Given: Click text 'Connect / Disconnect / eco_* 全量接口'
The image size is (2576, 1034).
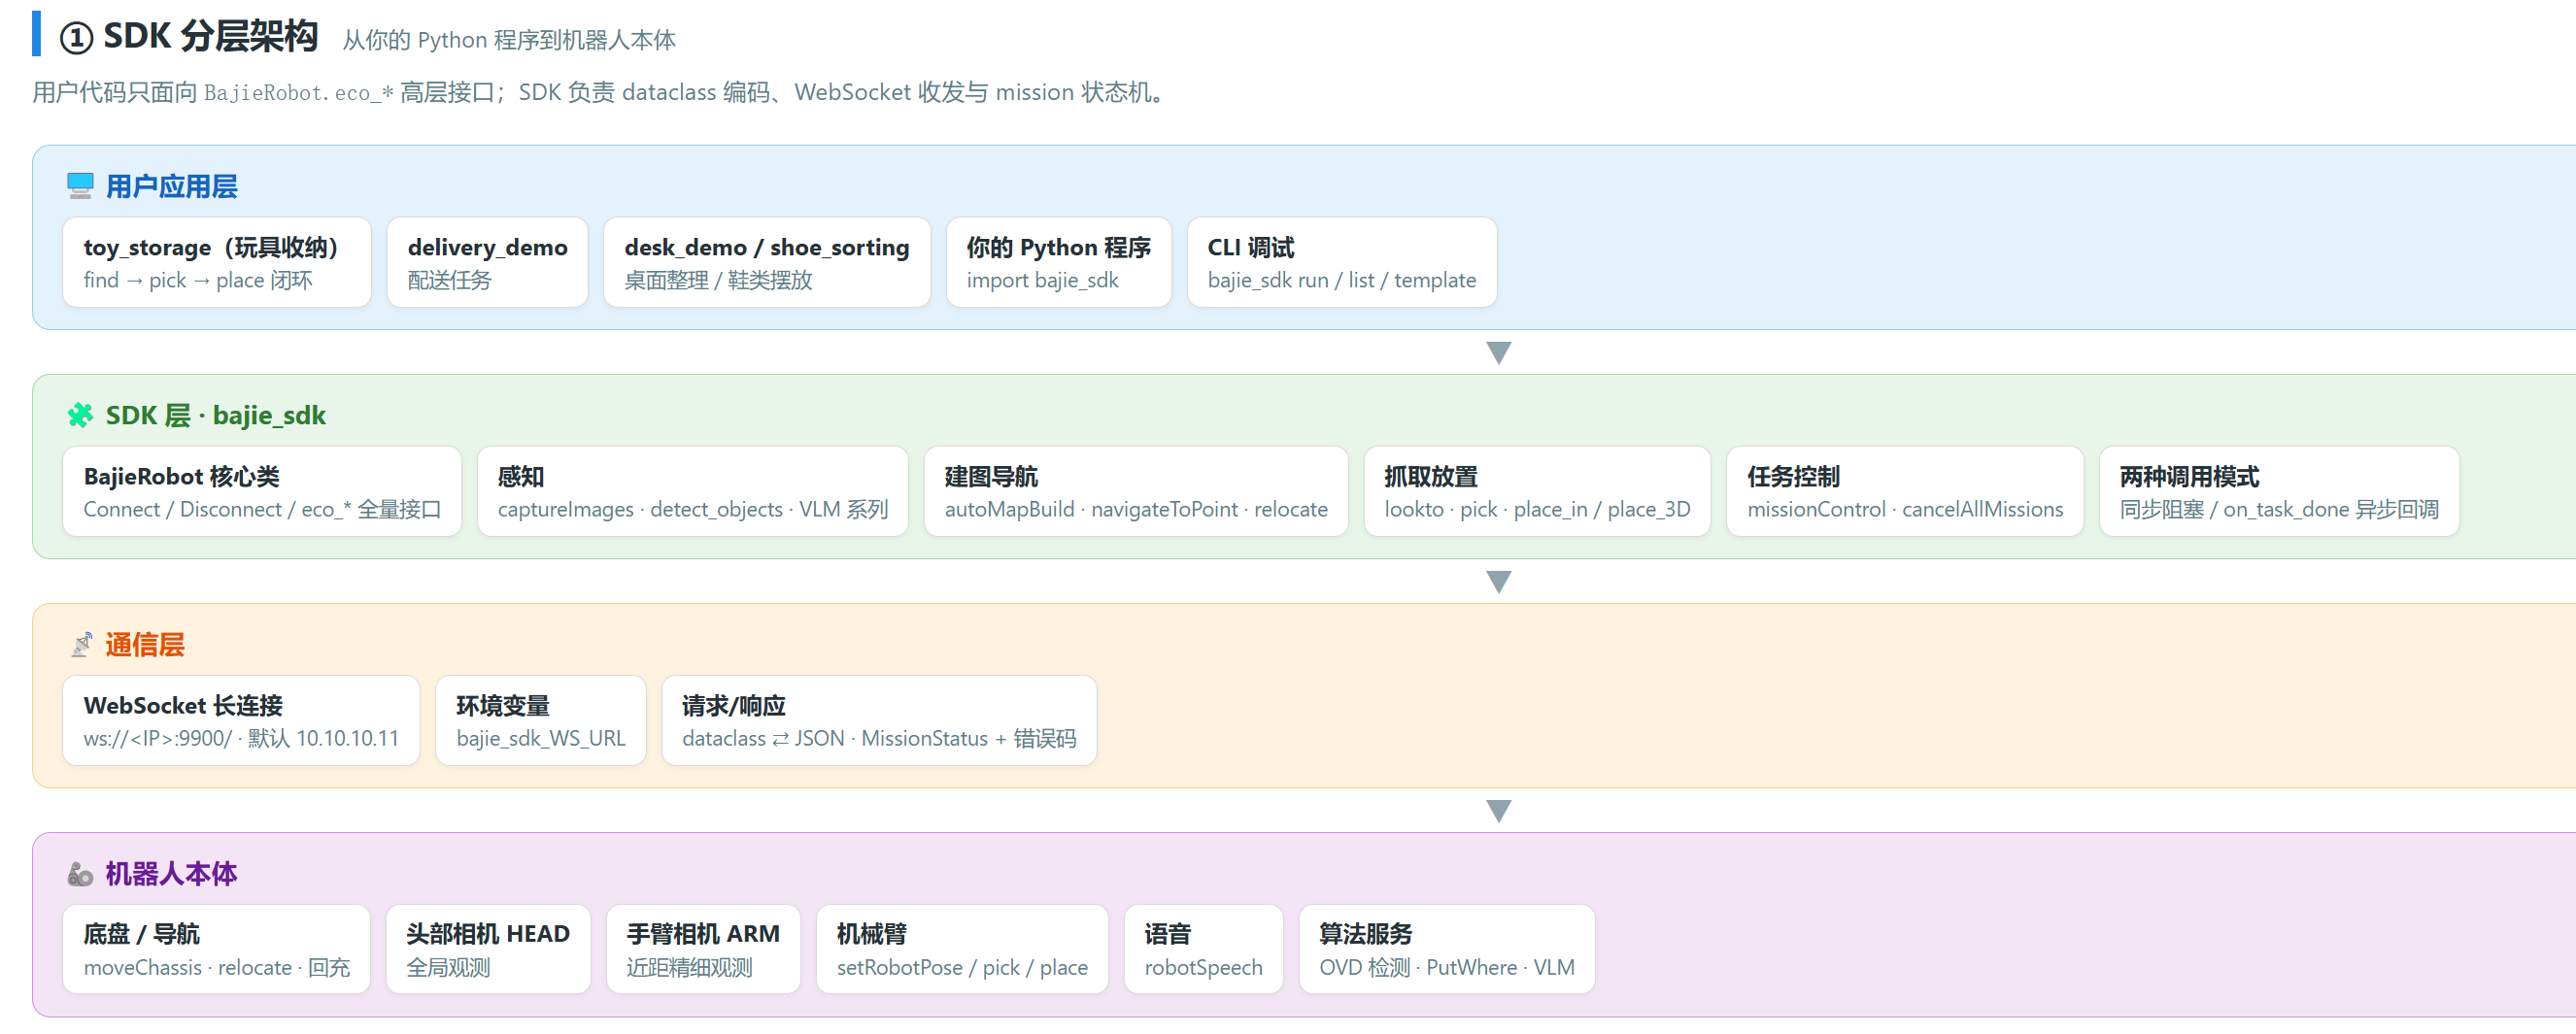Looking at the screenshot, I should click(262, 509).
